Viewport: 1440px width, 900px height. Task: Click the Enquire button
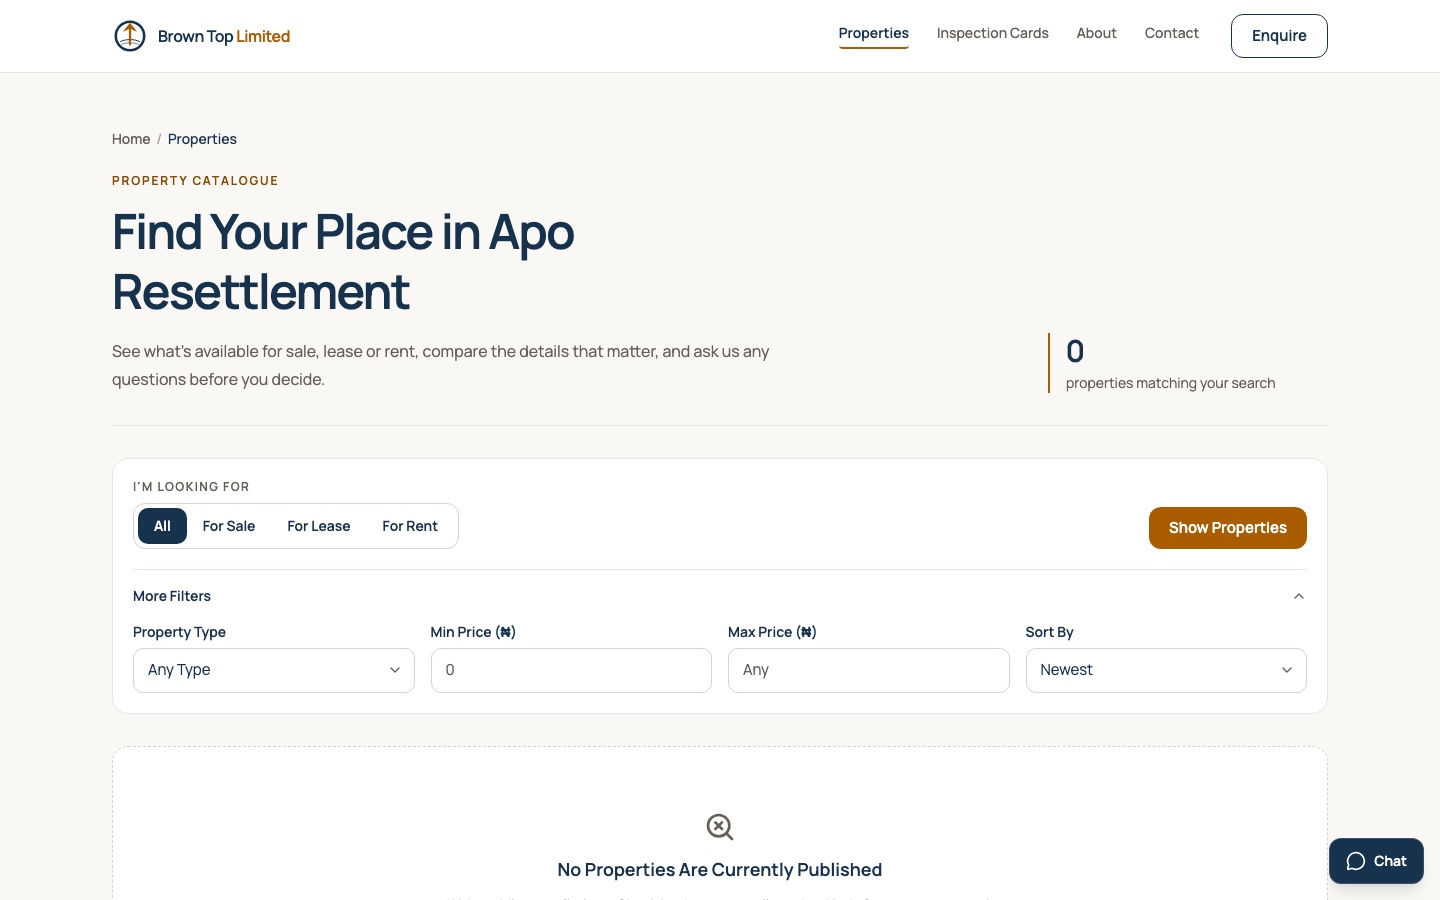[1279, 36]
